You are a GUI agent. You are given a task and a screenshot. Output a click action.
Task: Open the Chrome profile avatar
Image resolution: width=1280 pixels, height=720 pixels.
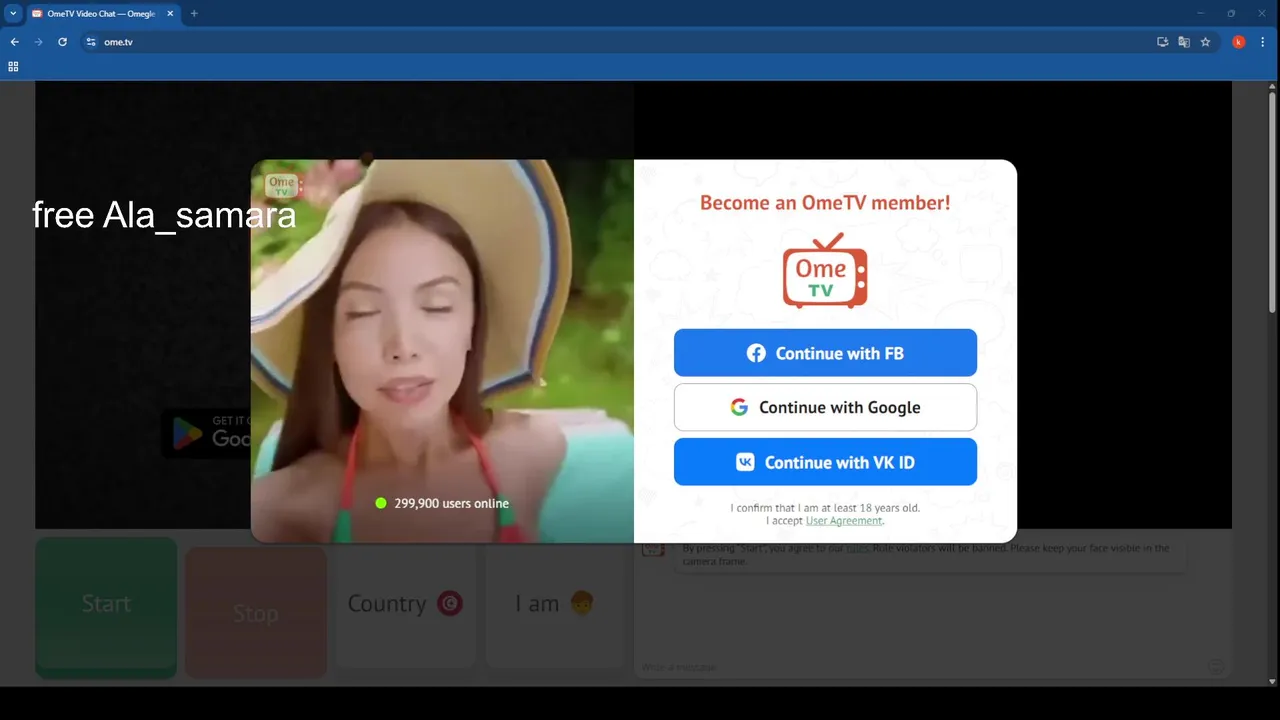[x=1239, y=42]
